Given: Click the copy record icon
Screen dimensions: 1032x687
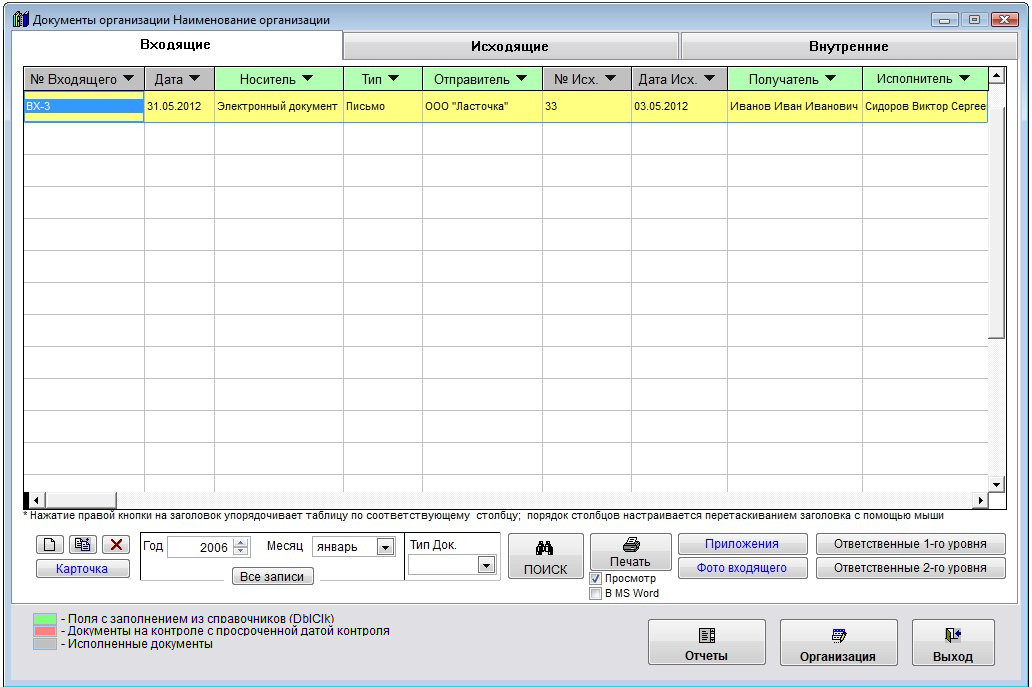Looking at the screenshot, I should pos(82,544).
